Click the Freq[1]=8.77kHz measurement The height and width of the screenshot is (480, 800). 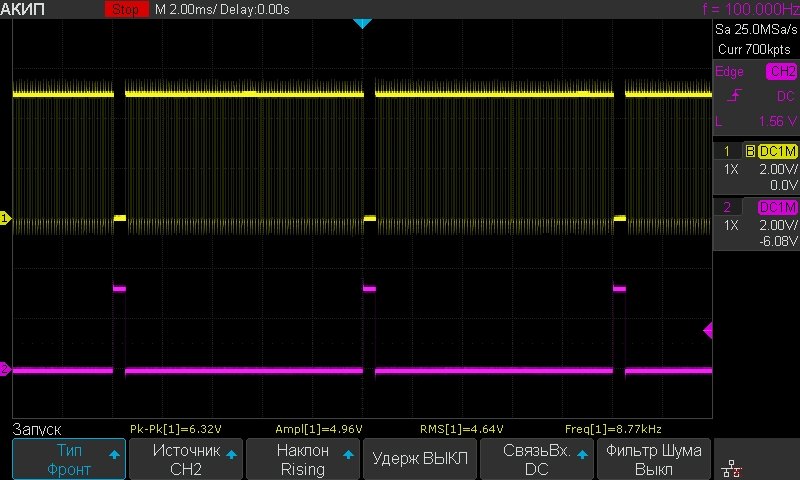(612, 428)
